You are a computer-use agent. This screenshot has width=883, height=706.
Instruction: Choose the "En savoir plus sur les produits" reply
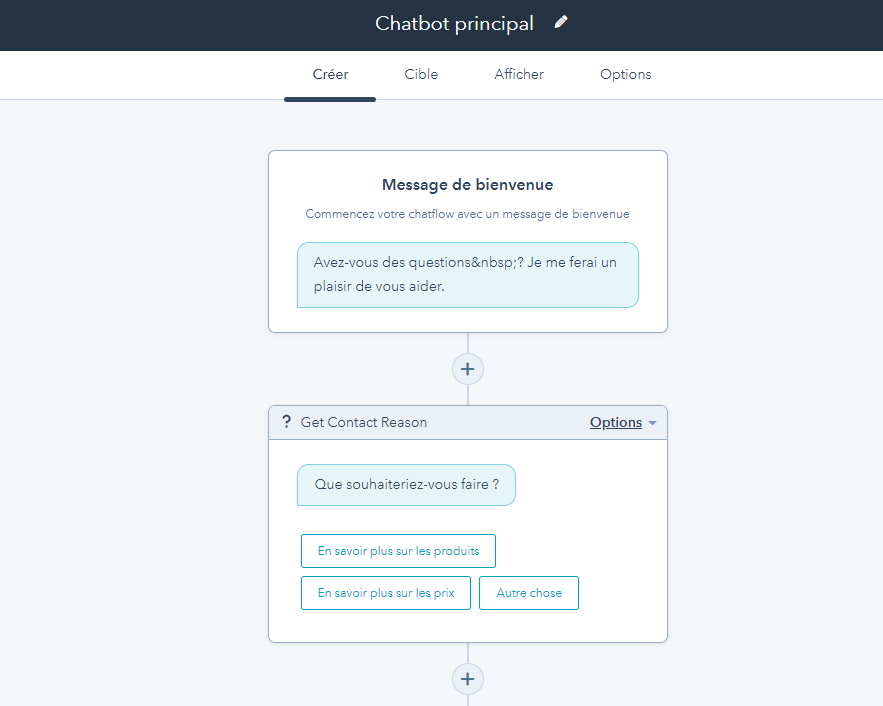coord(398,551)
